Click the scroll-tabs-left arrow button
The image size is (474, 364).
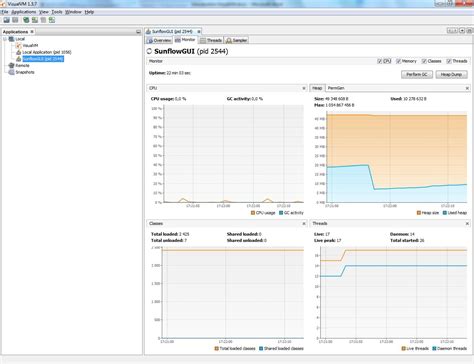(450, 31)
